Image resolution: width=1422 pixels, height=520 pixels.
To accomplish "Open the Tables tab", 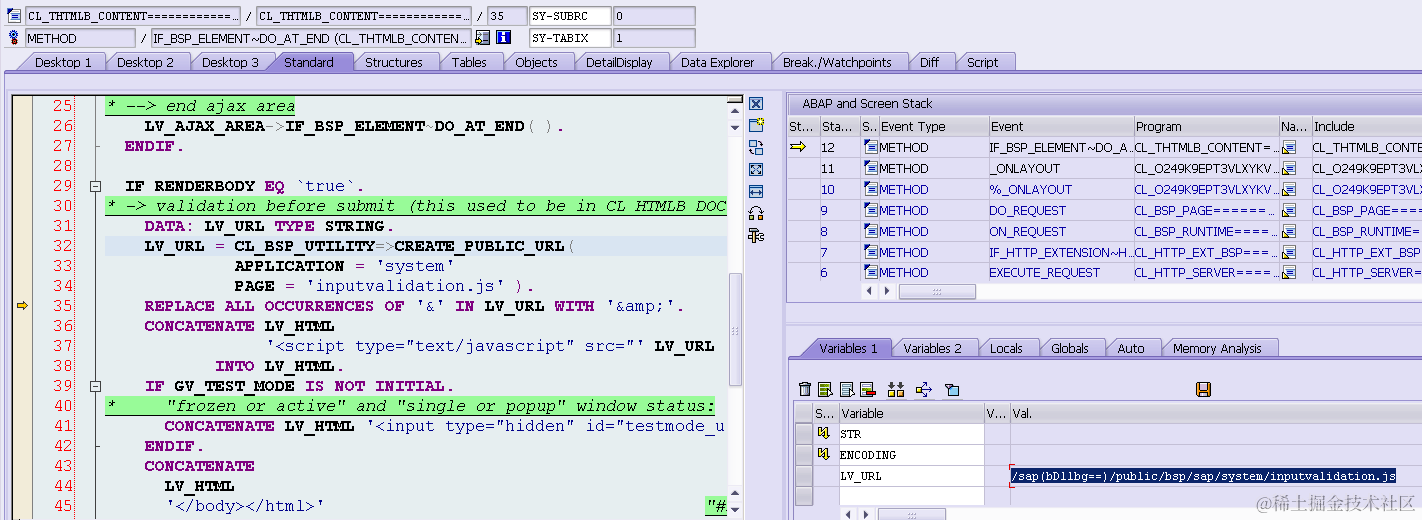I will coord(469,62).
